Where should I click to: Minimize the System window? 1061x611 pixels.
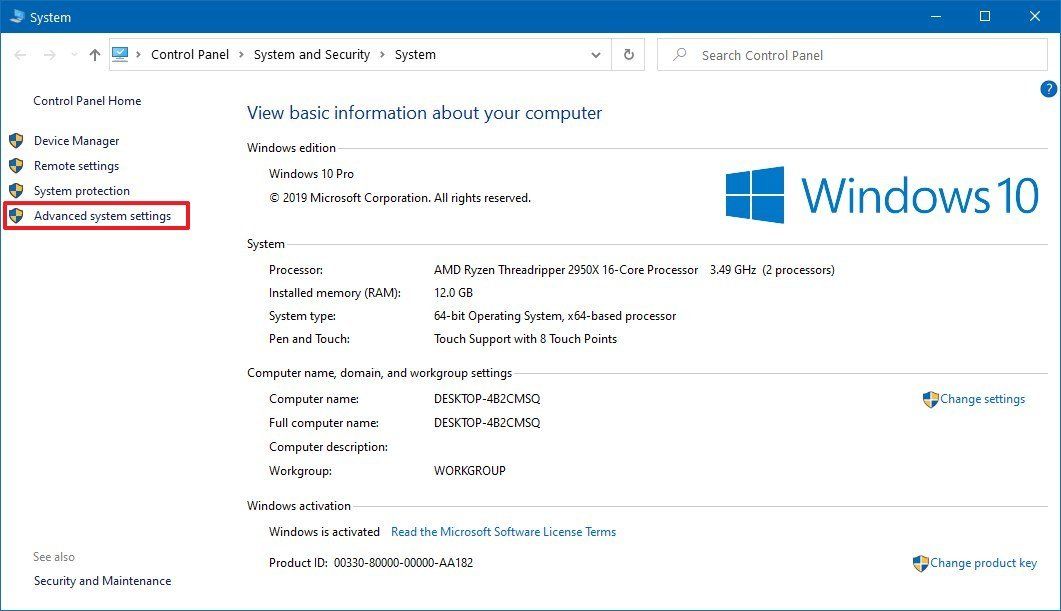936,16
